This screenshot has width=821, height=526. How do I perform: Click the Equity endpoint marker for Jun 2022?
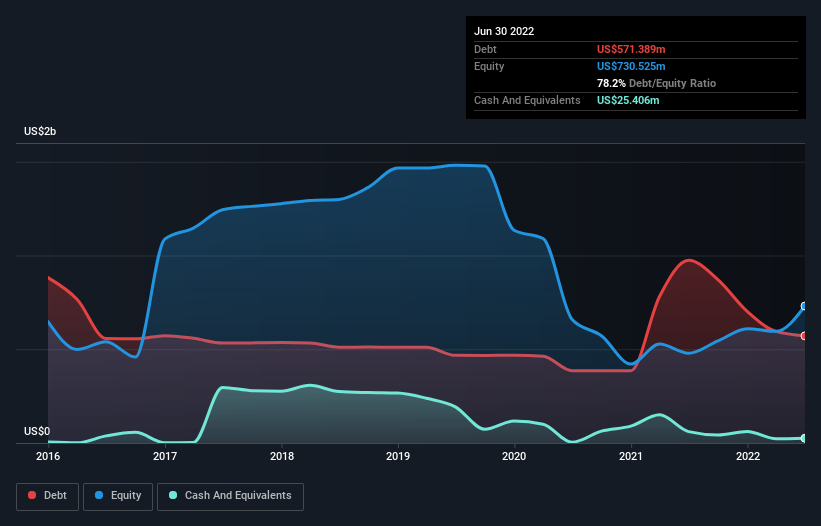point(804,306)
